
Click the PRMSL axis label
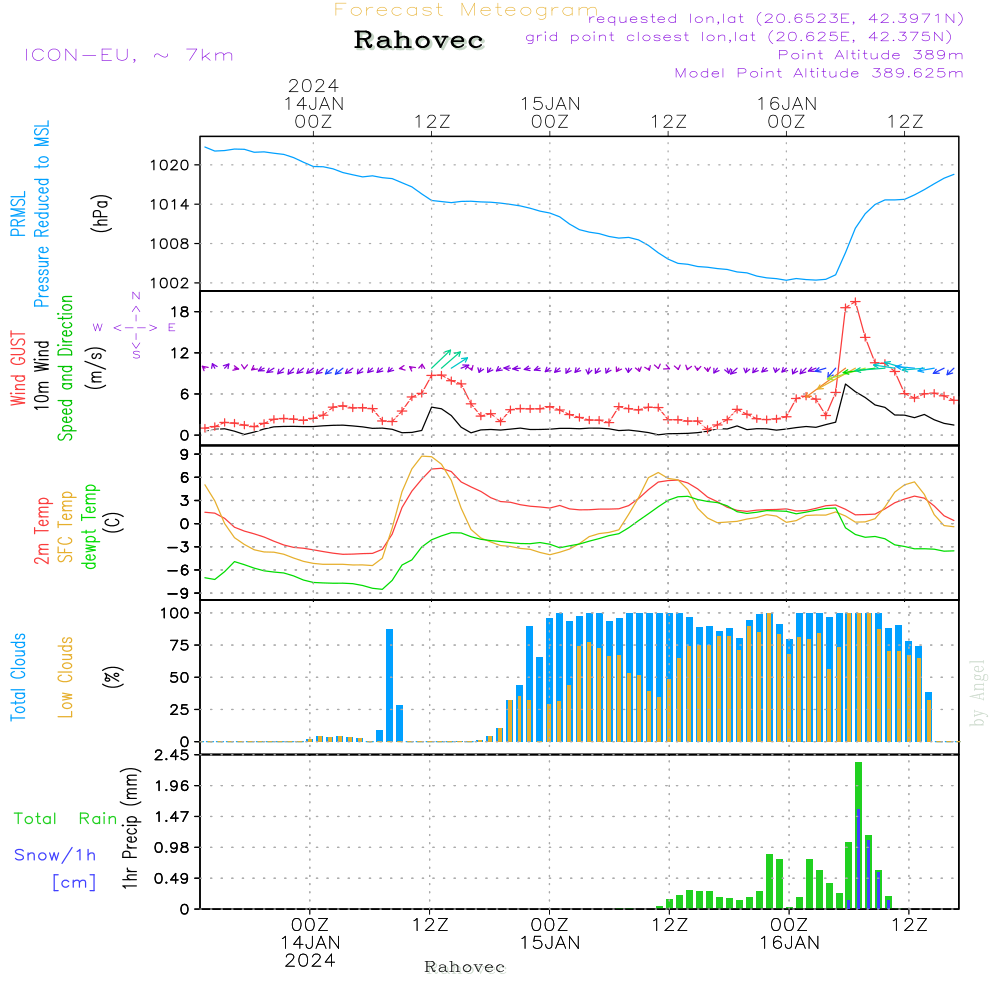pos(18,214)
